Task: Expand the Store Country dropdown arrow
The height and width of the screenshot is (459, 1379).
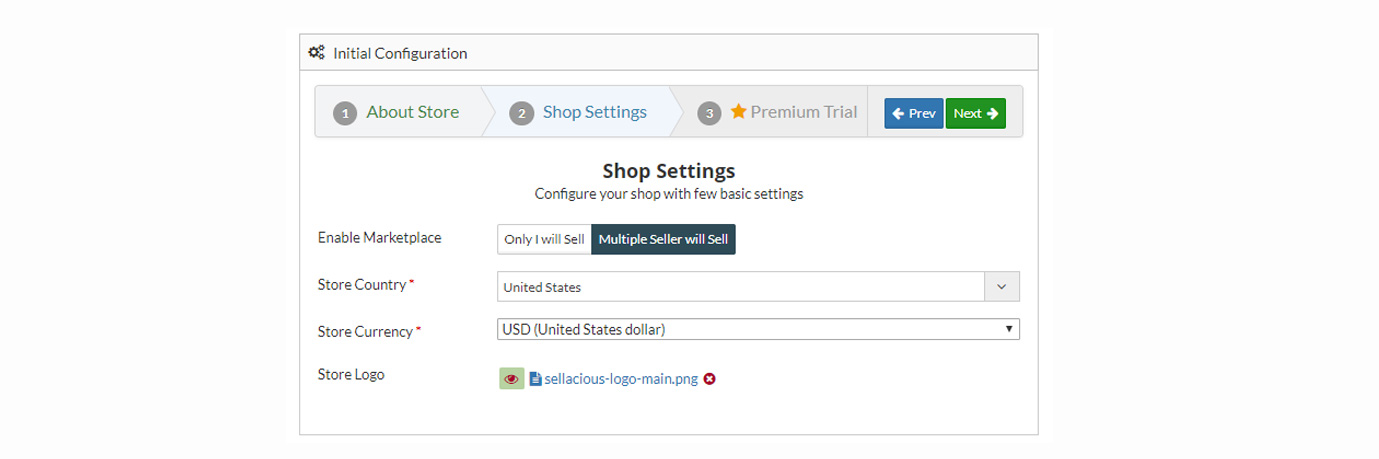Action: point(1002,287)
